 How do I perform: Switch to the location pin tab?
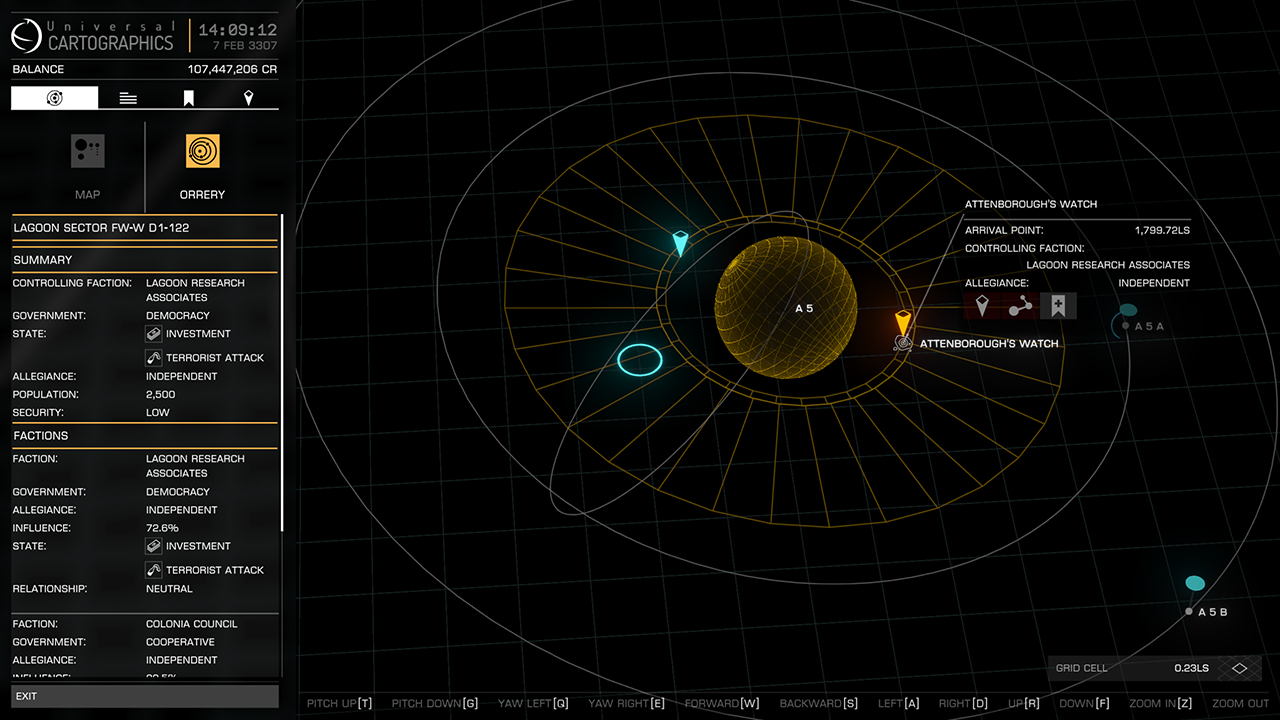tap(248, 98)
